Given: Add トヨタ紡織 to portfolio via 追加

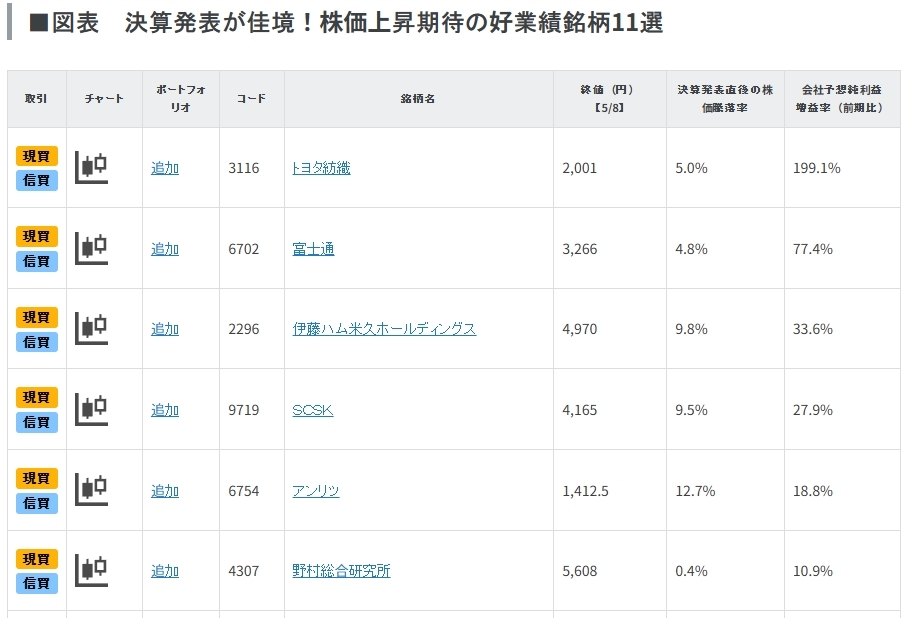Looking at the screenshot, I should pos(165,168).
